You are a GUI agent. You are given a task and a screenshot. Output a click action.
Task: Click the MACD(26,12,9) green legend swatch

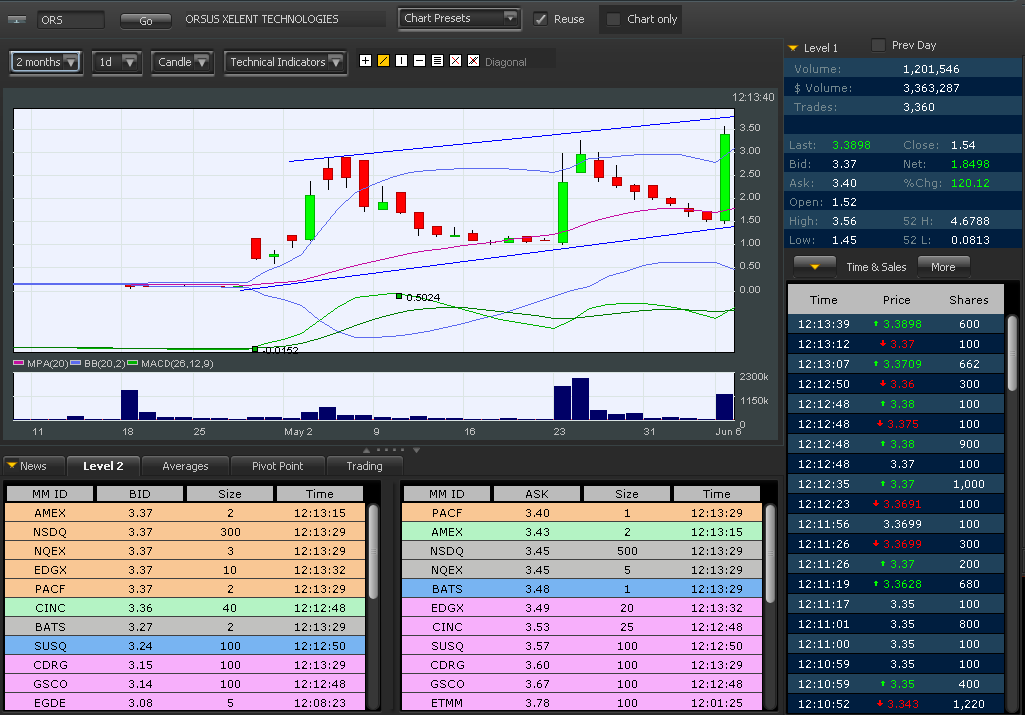pos(133,363)
